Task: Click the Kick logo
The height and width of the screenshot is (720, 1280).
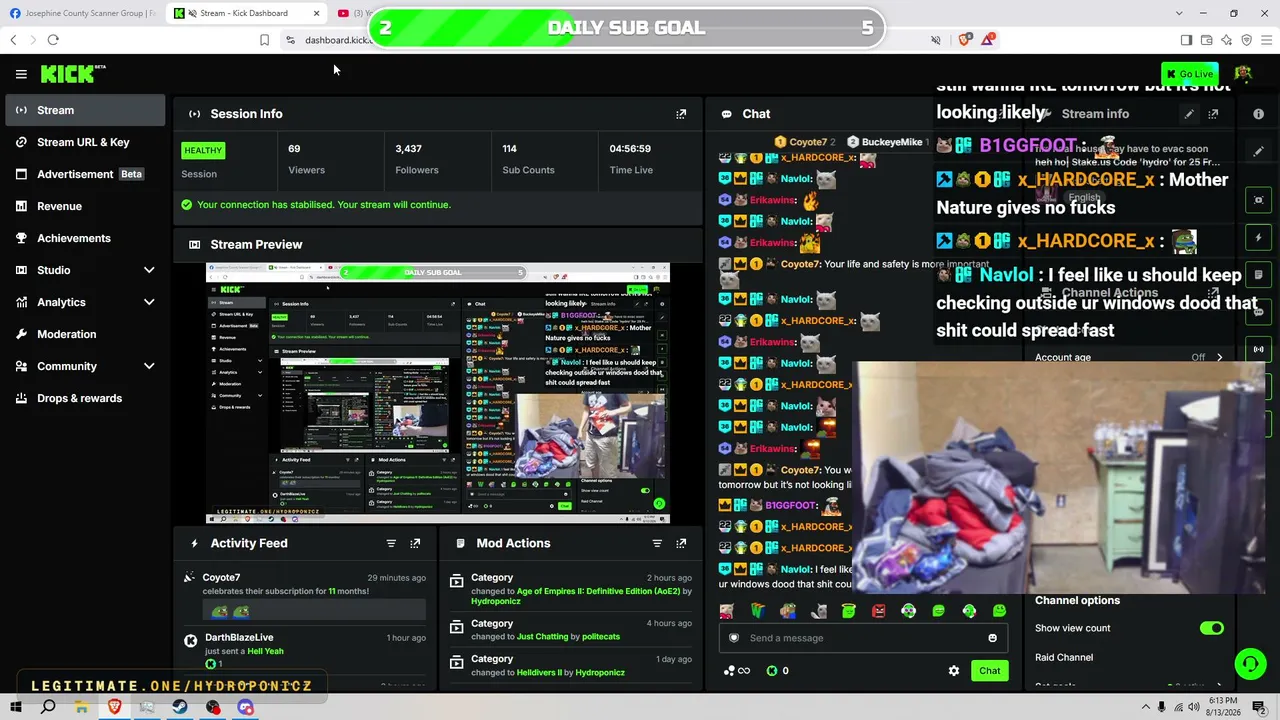Action: 72,74
